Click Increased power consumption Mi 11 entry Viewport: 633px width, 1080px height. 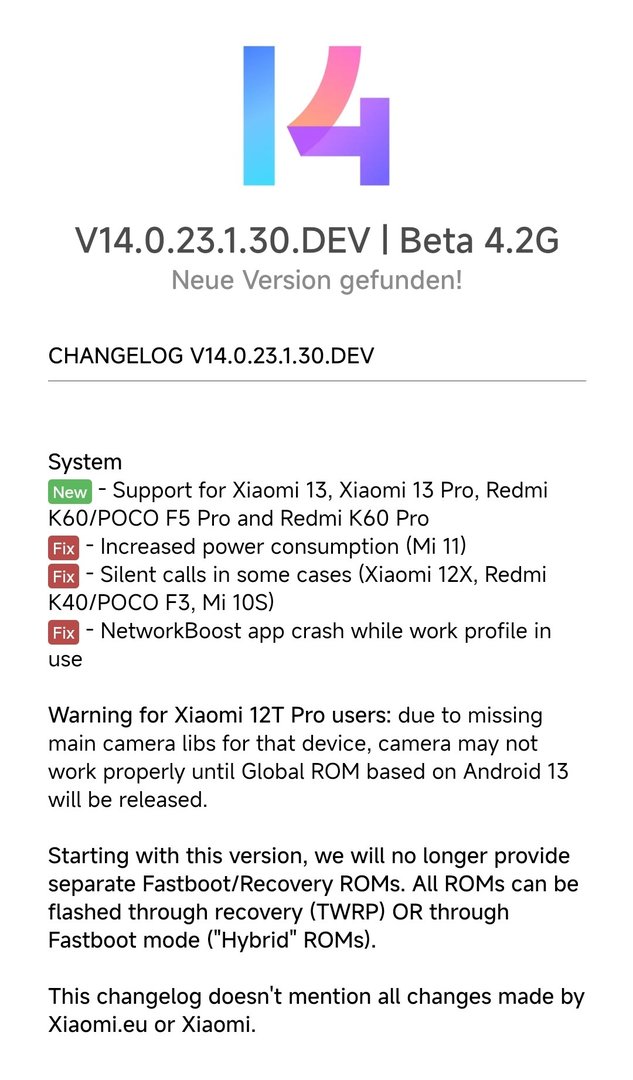pyautogui.click(x=283, y=547)
